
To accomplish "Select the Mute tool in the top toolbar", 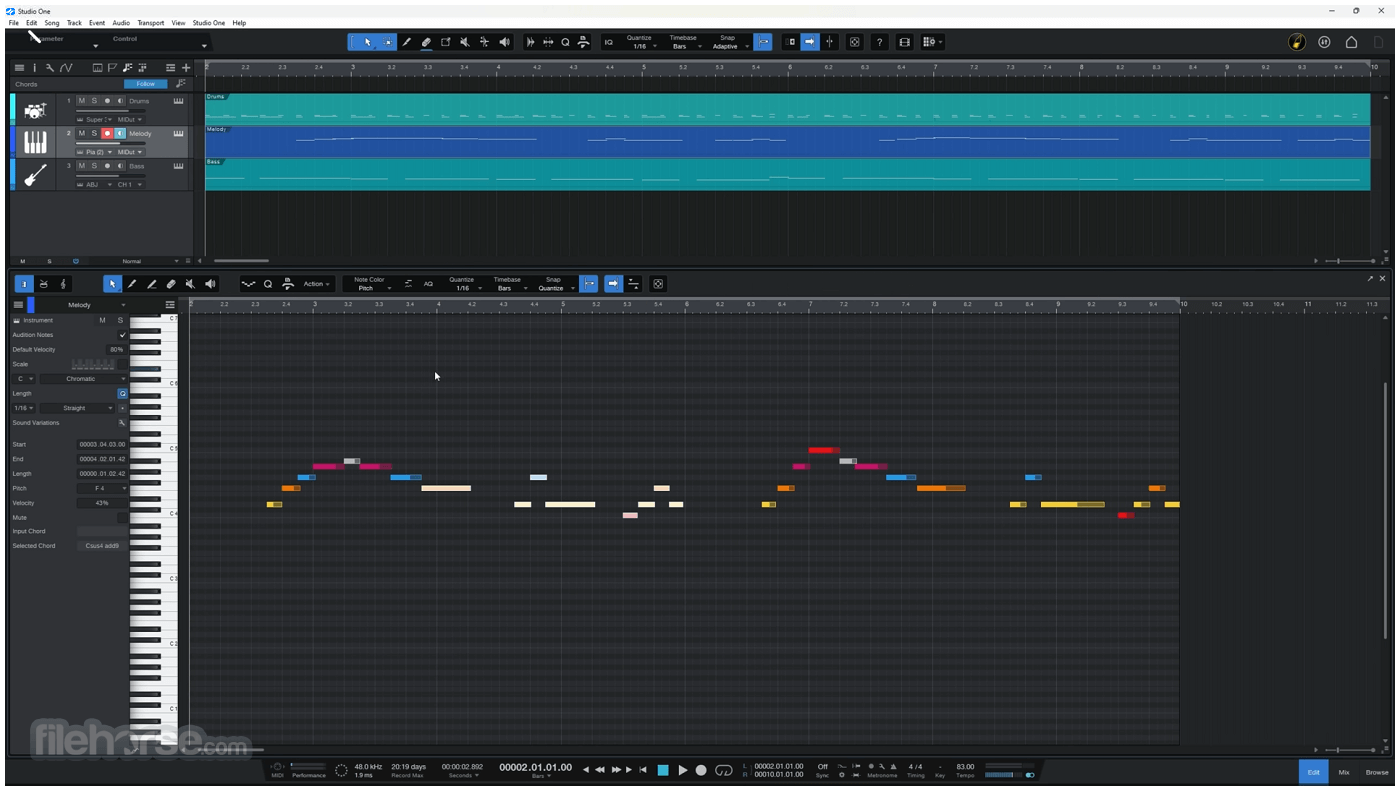I will (x=465, y=42).
